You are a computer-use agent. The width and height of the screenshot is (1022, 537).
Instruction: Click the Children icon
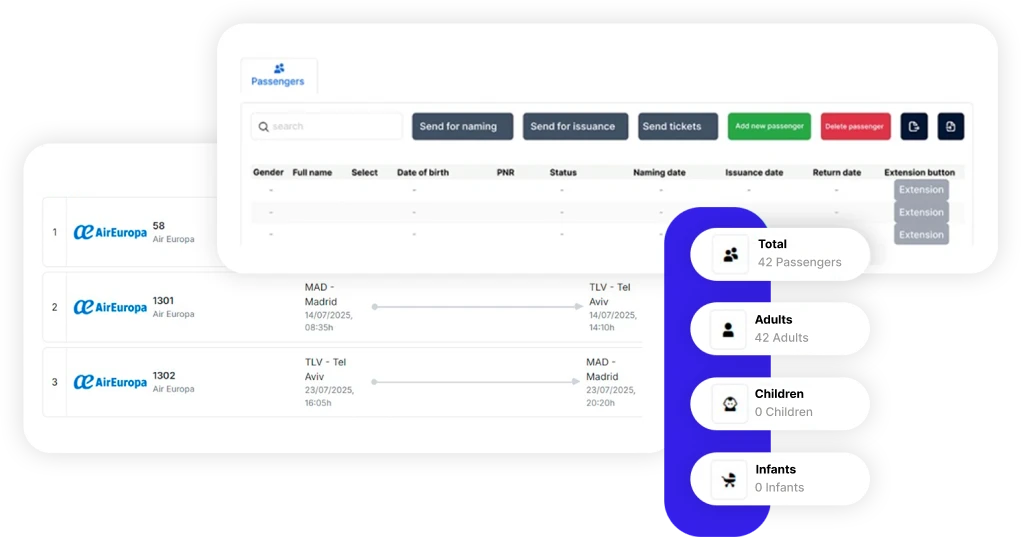(x=729, y=403)
